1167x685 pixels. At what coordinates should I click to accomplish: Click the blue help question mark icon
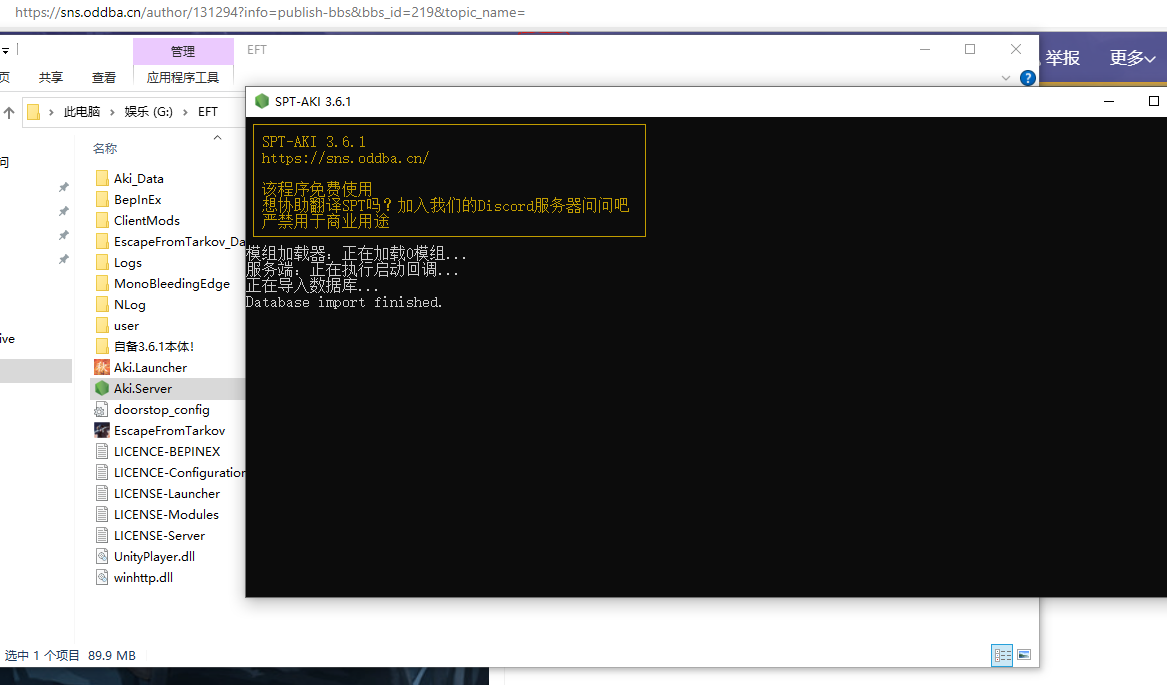[1027, 78]
